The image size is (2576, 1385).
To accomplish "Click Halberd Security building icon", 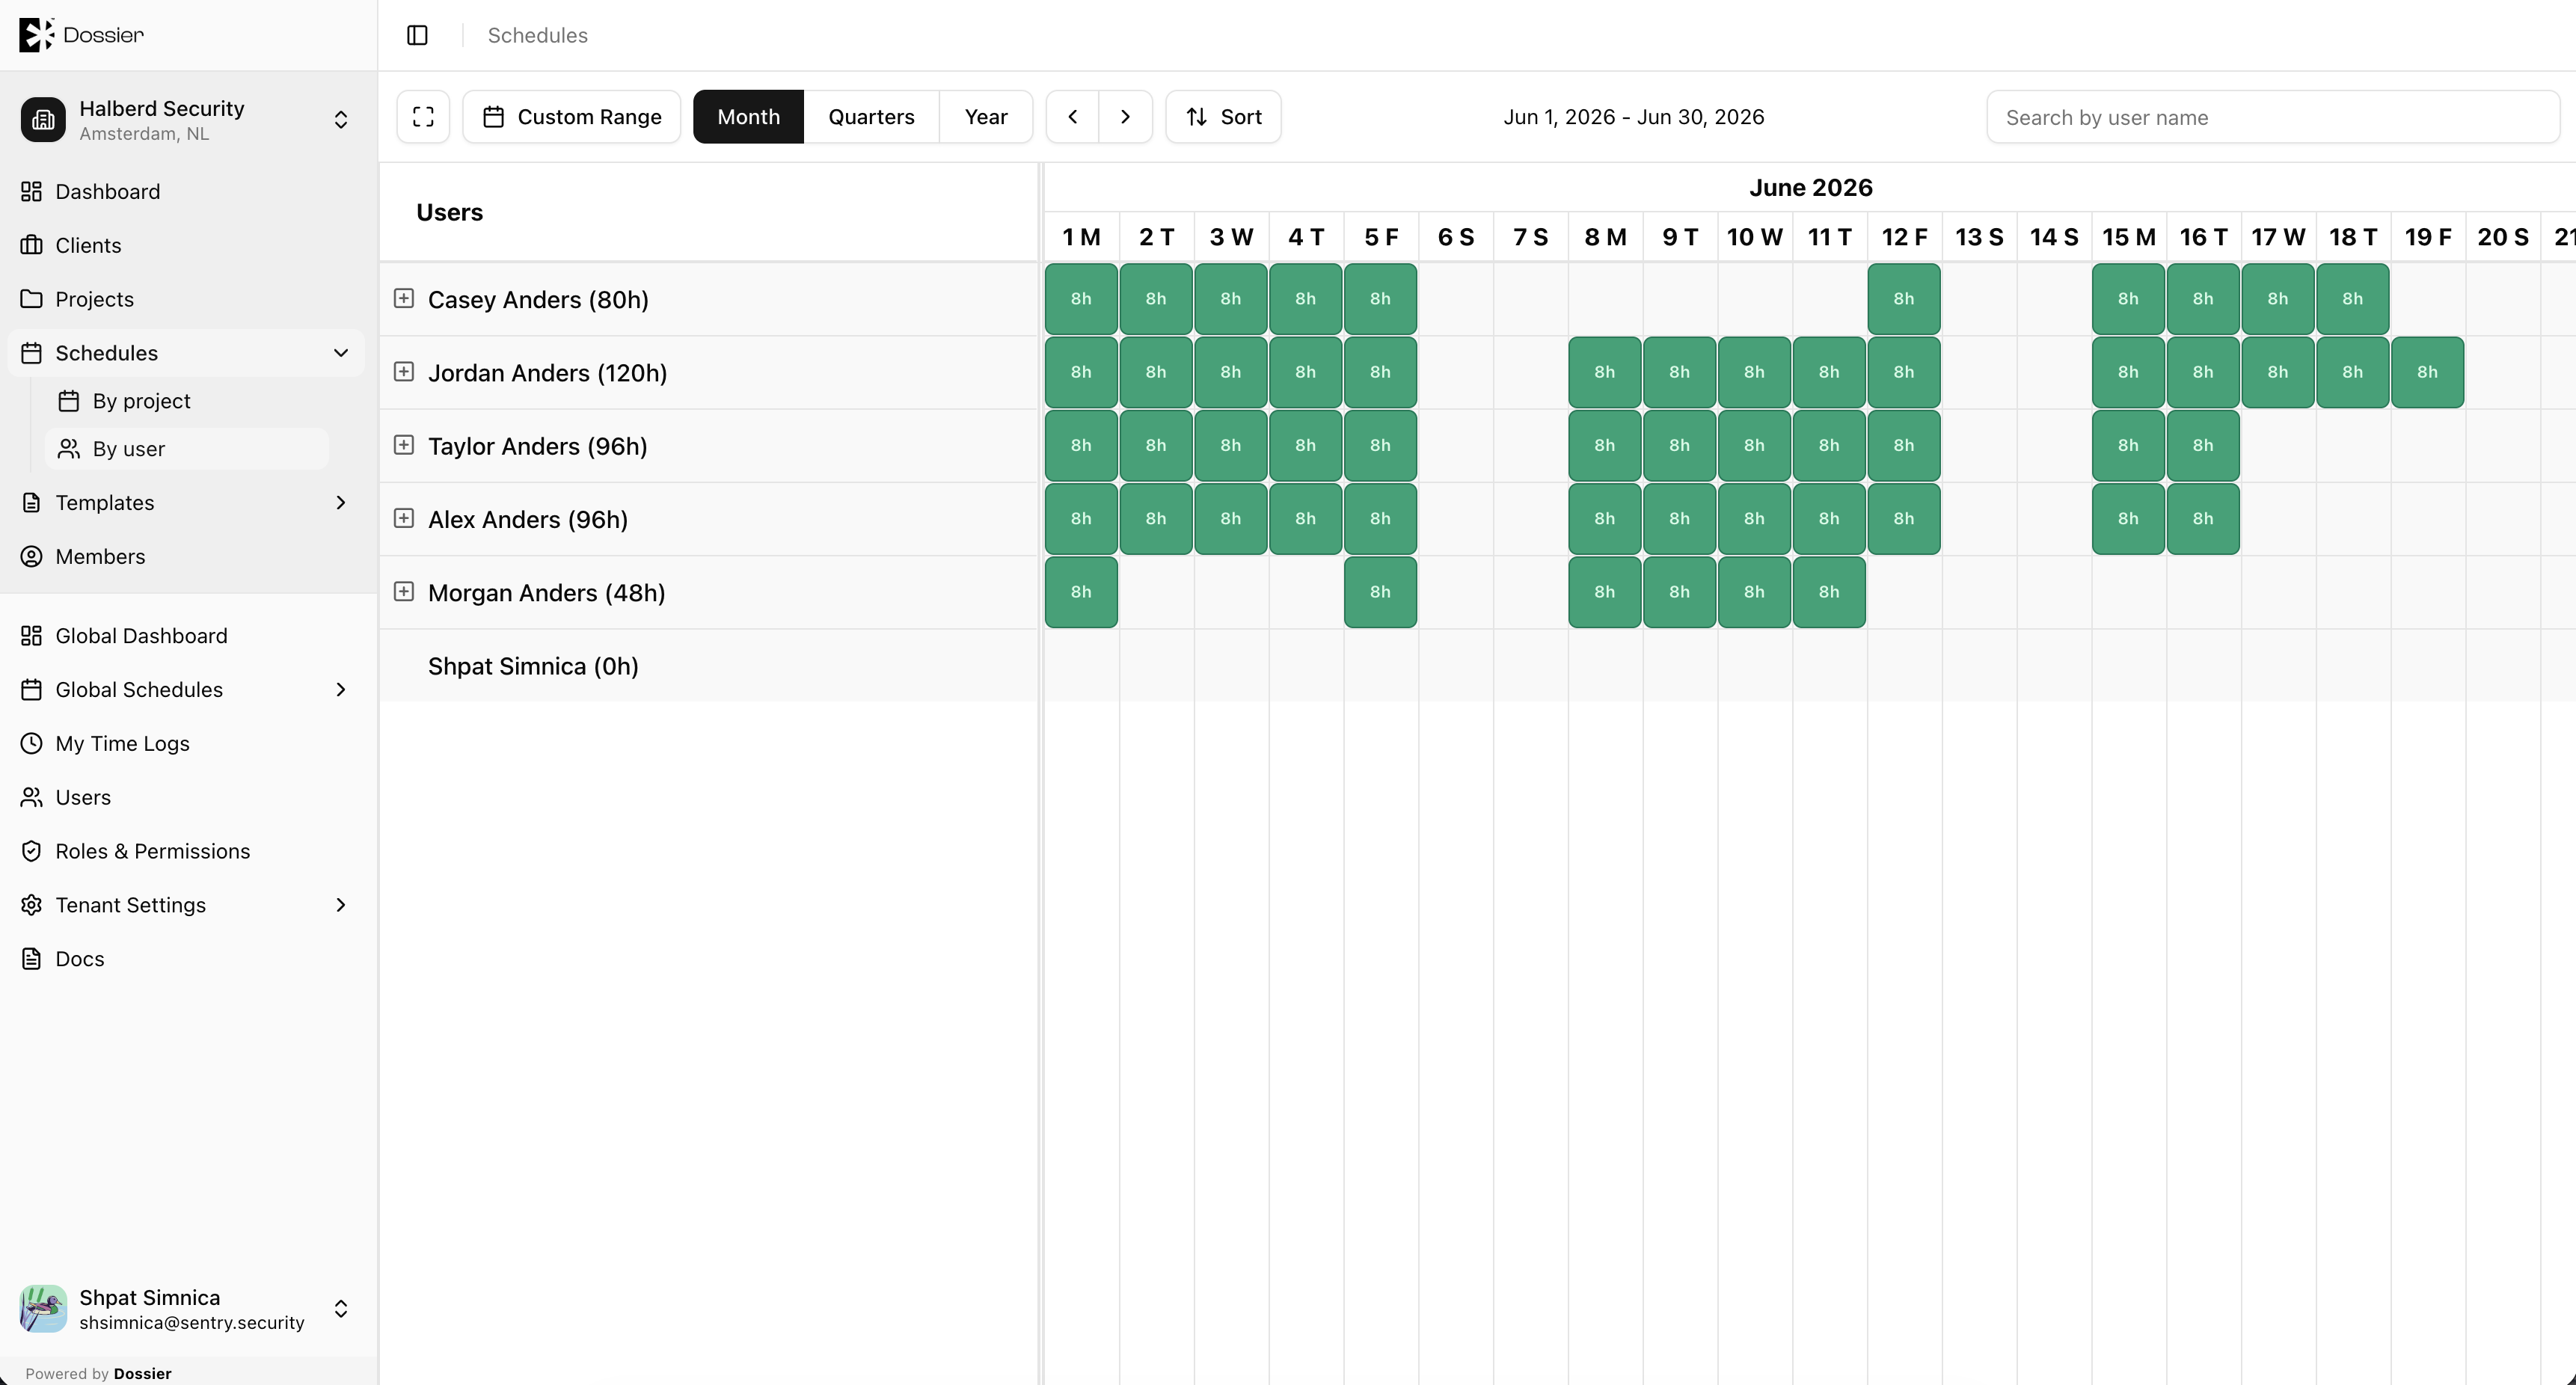I will 43,120.
